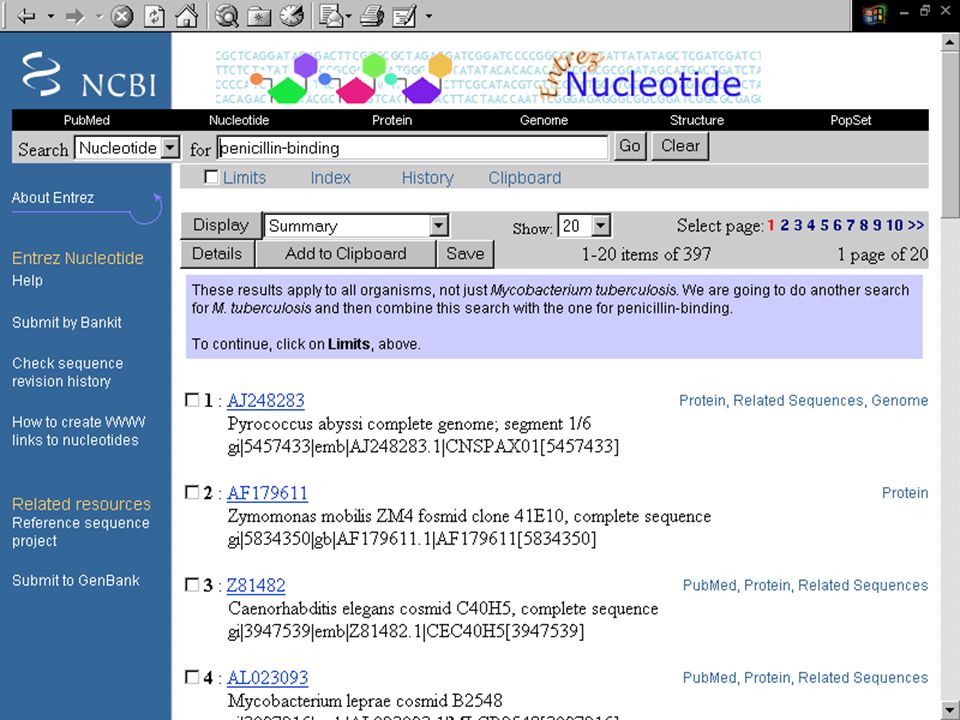Toggle the Limits checkbox
The height and width of the screenshot is (720, 960).
(x=211, y=177)
